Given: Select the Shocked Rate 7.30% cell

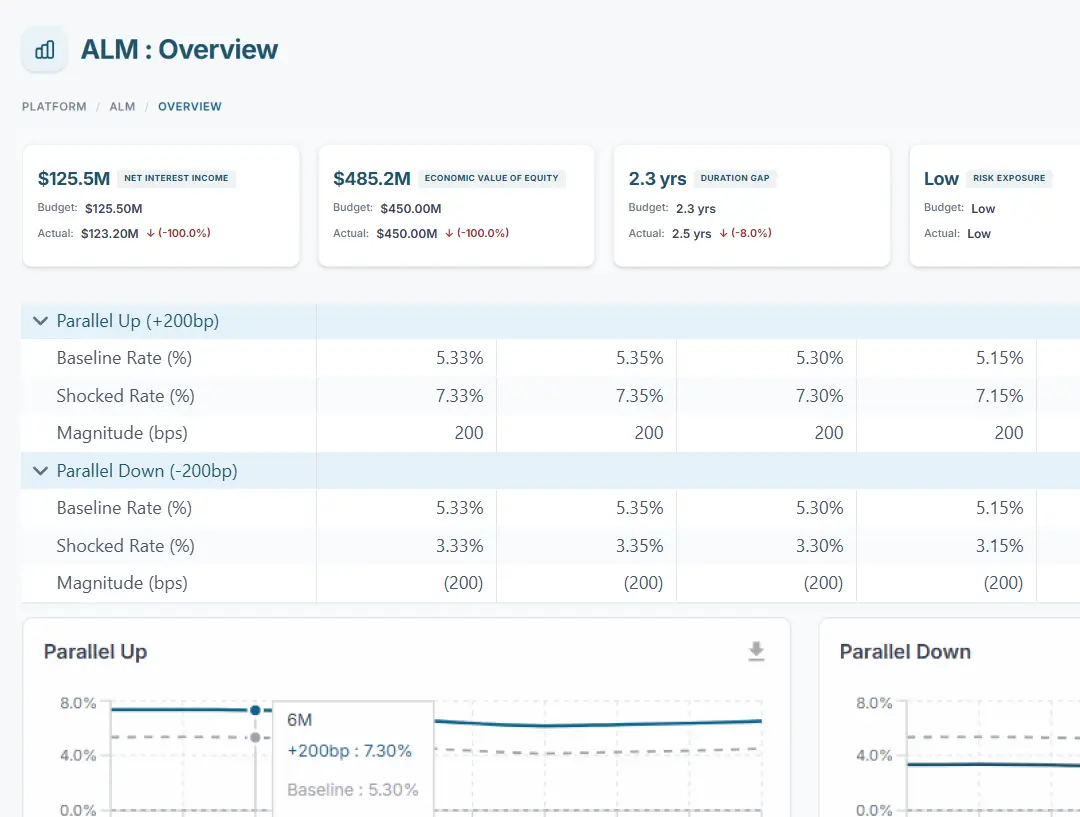Looking at the screenshot, I should pyautogui.click(x=767, y=396).
